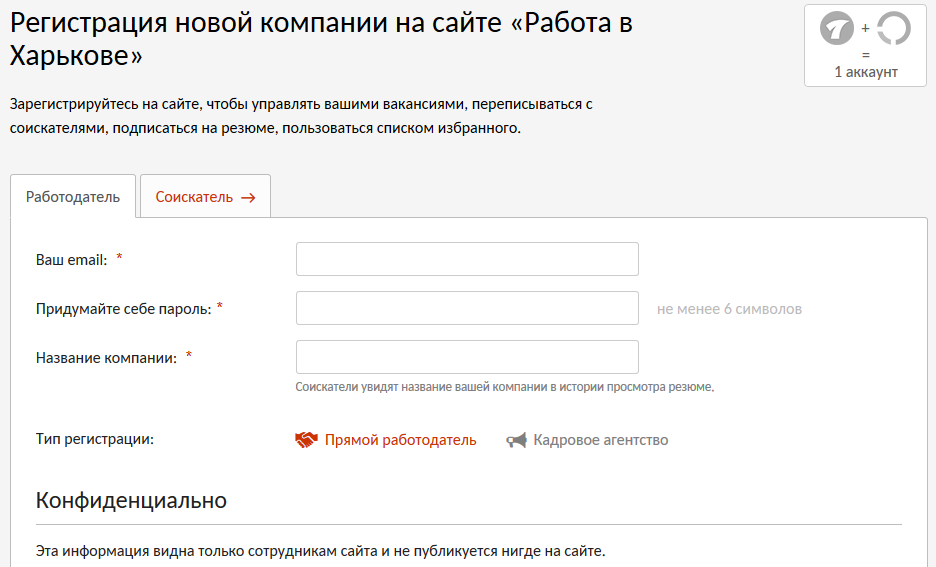Click into the password input field

point(467,308)
